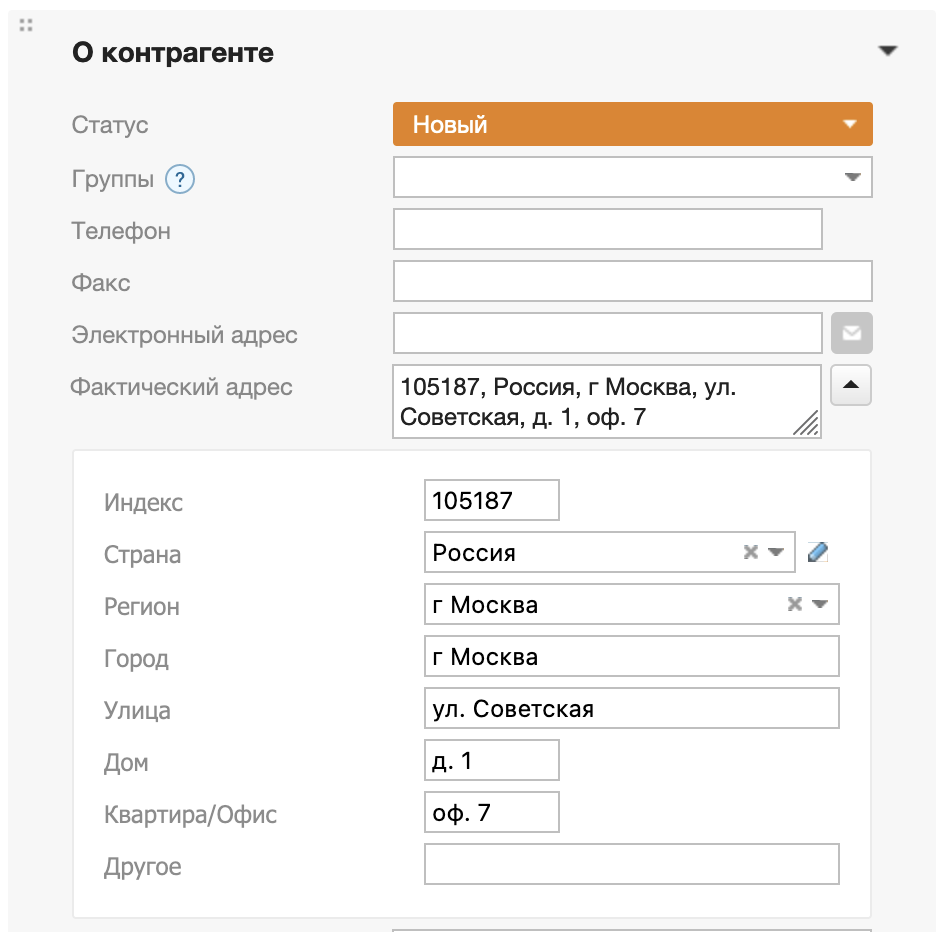Click the Электронный адрес input field
The height and width of the screenshot is (932, 948).
607,333
